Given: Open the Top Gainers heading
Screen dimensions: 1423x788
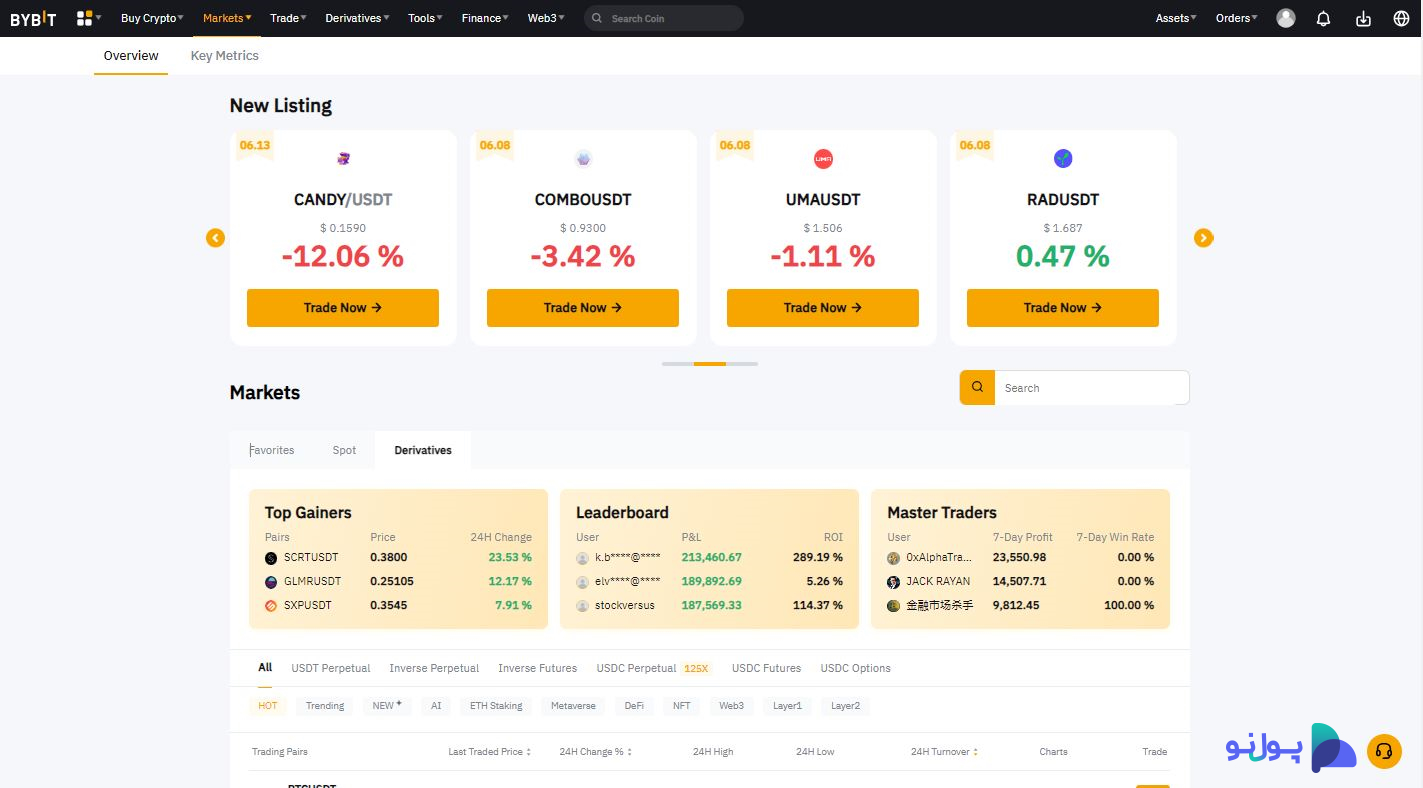Looking at the screenshot, I should (x=308, y=512).
